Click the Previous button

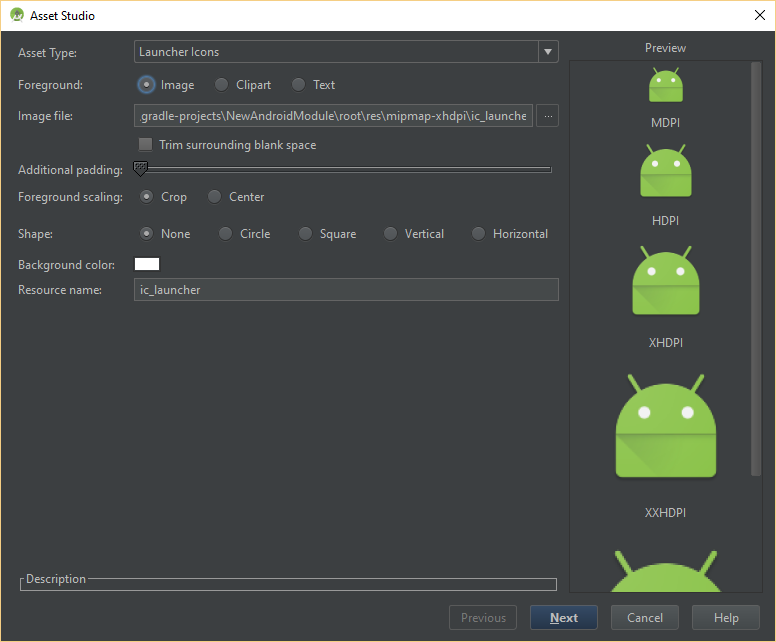(x=483, y=618)
